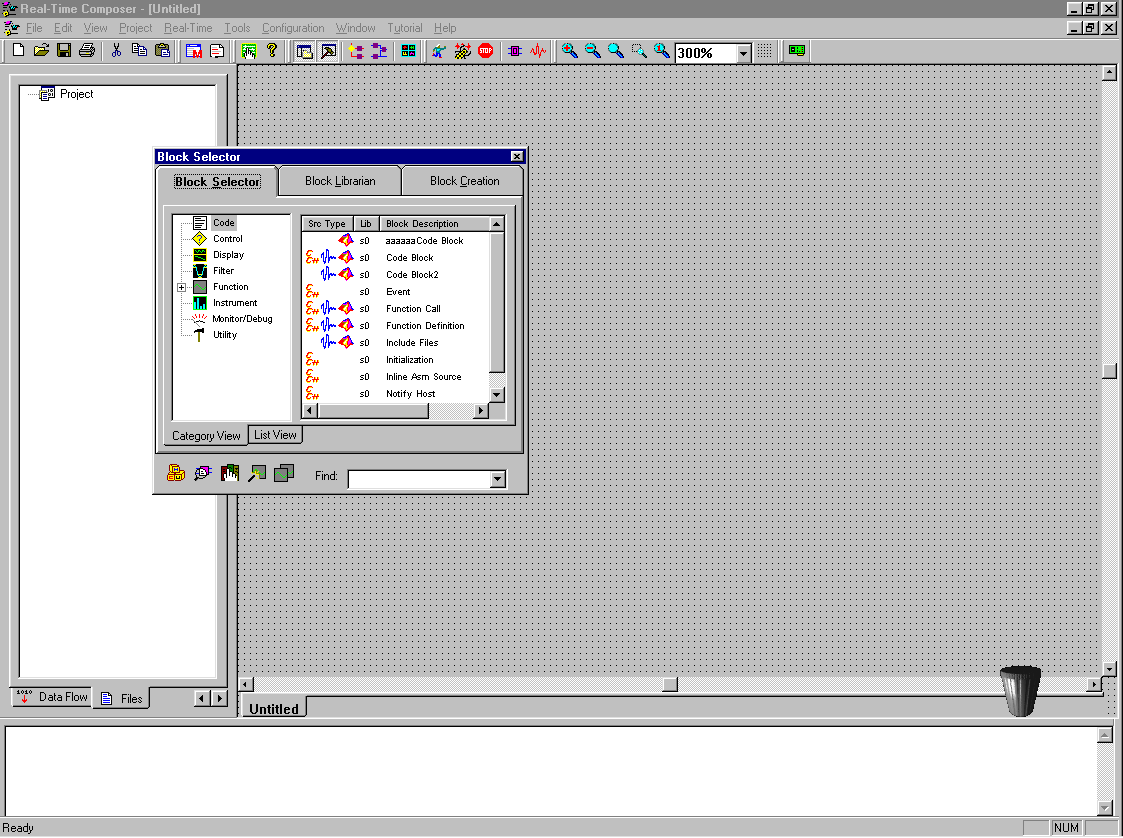
Task: Open the Tutorial menu
Action: click(x=405, y=28)
